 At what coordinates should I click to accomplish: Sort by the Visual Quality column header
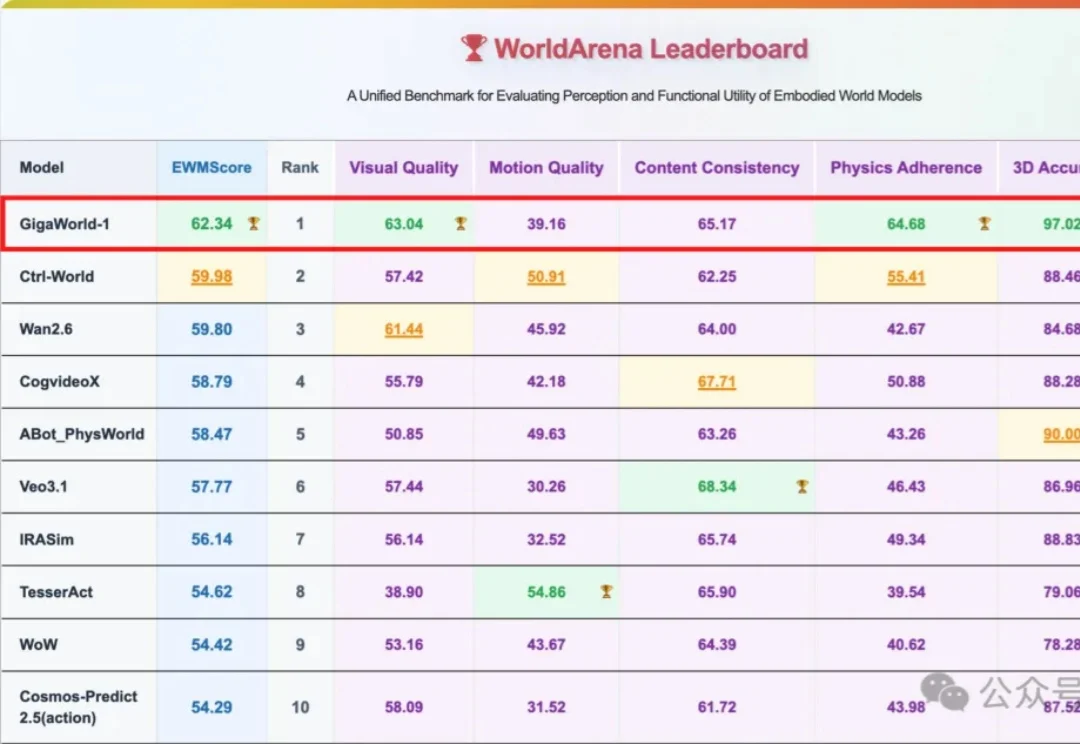point(403,168)
